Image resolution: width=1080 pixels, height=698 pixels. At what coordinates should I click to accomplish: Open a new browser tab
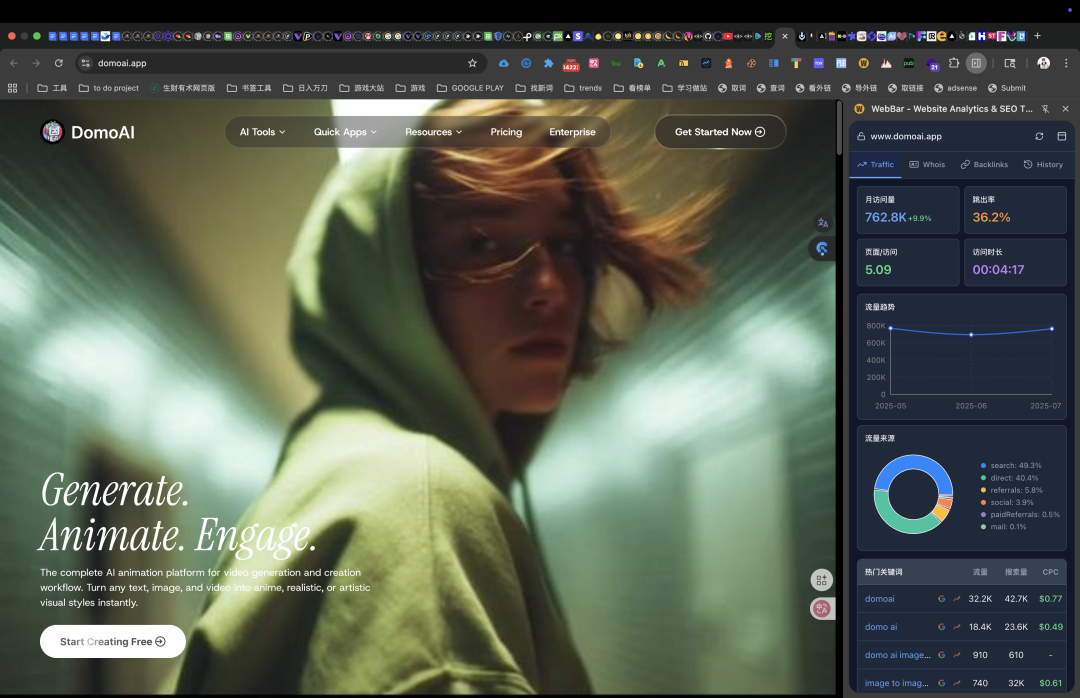[x=1037, y=36]
